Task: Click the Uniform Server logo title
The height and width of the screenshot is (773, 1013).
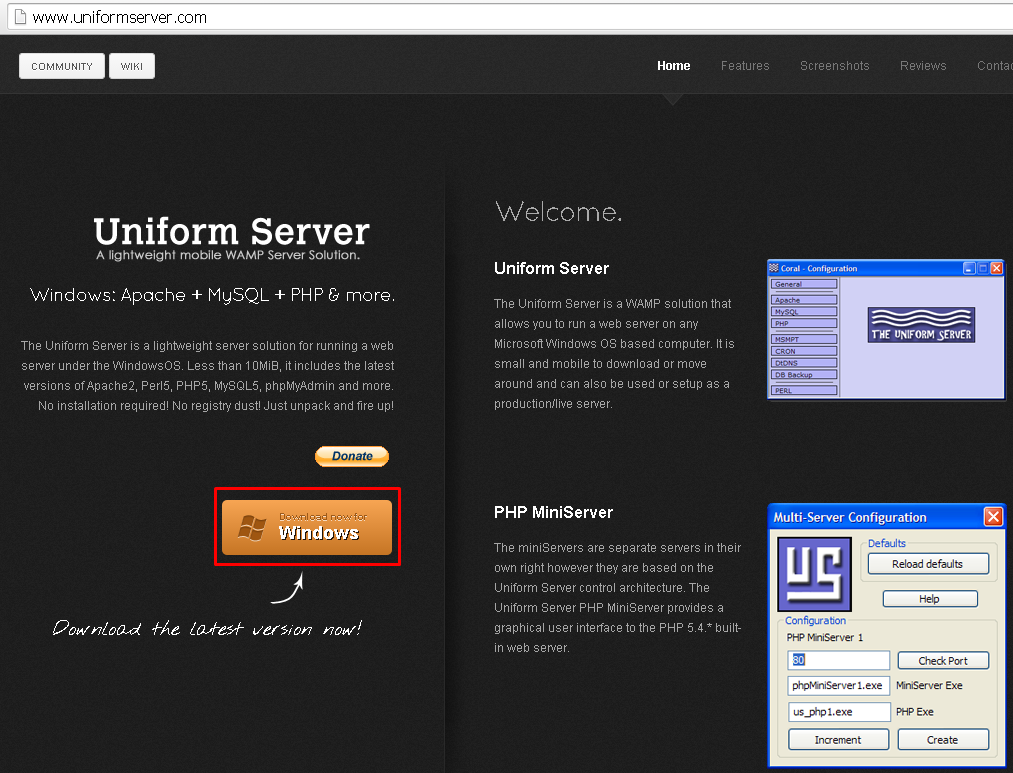Action: click(231, 231)
